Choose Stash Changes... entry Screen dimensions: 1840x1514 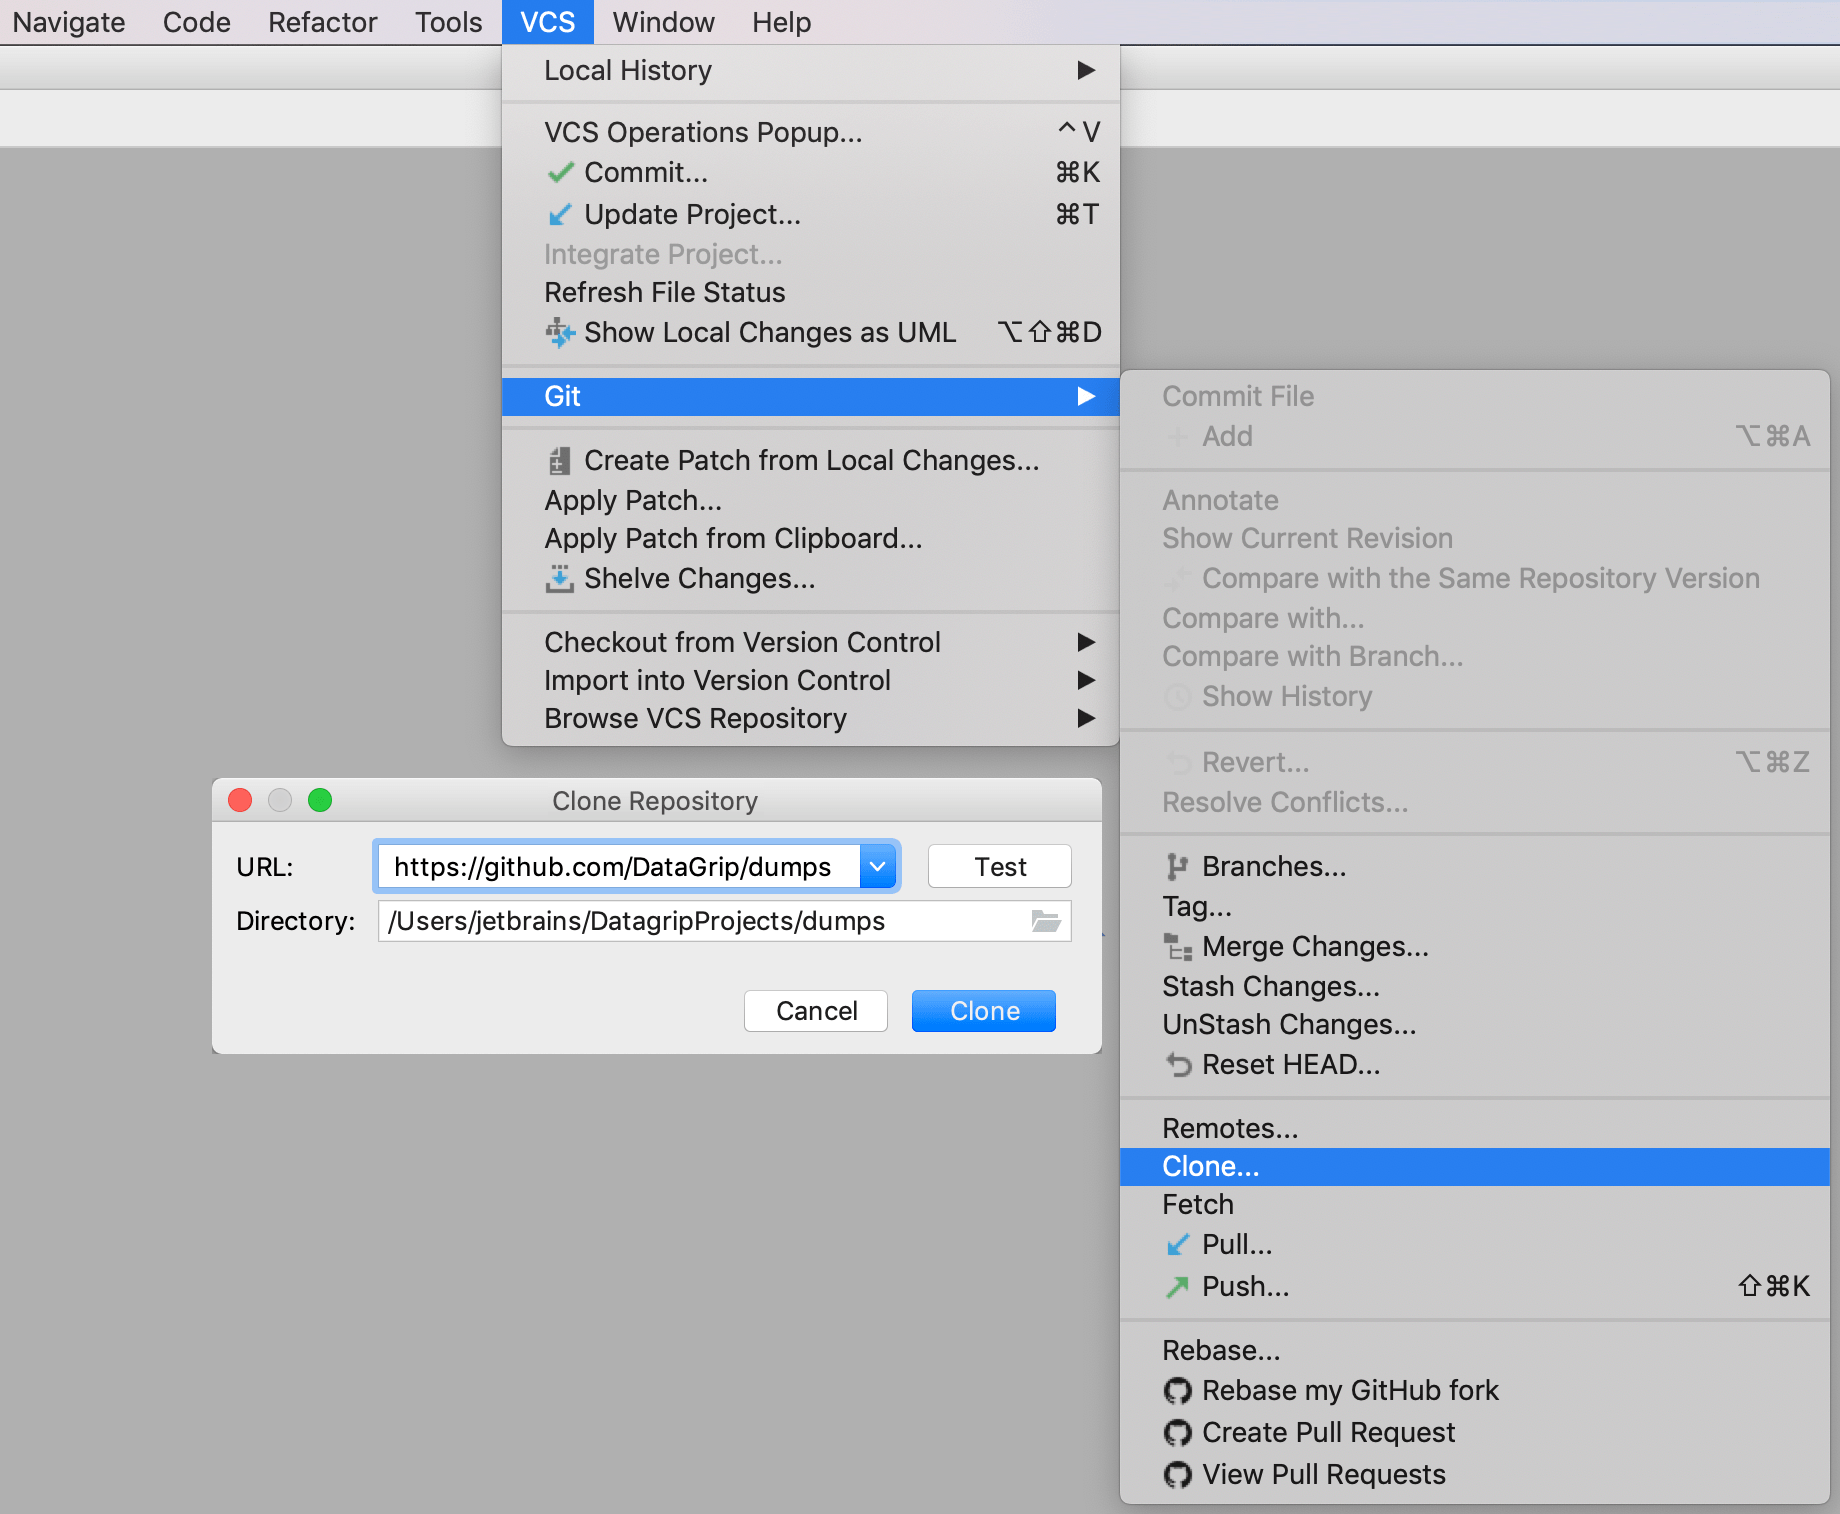click(x=1475, y=986)
